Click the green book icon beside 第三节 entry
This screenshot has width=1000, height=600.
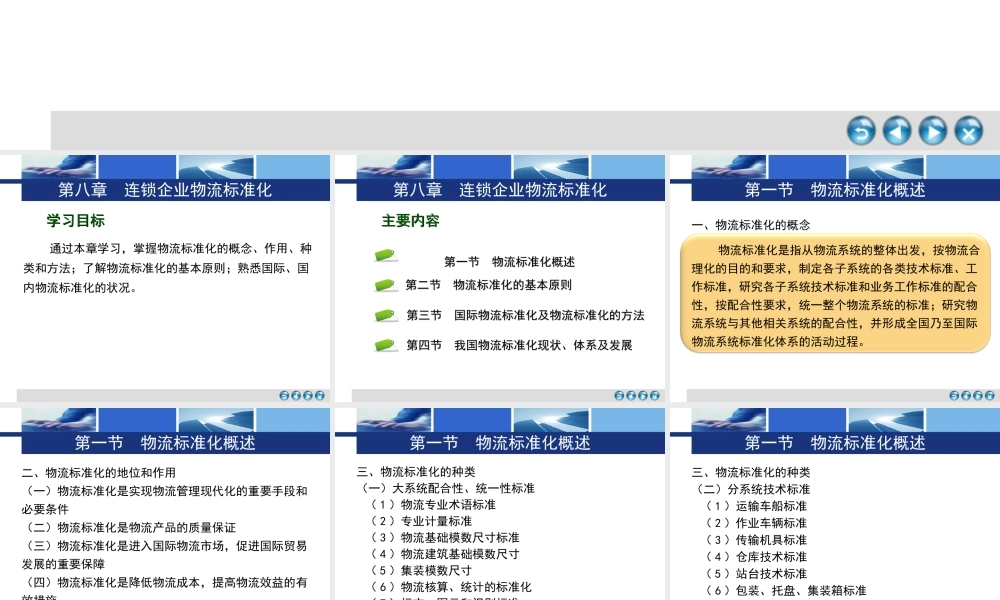(x=383, y=316)
